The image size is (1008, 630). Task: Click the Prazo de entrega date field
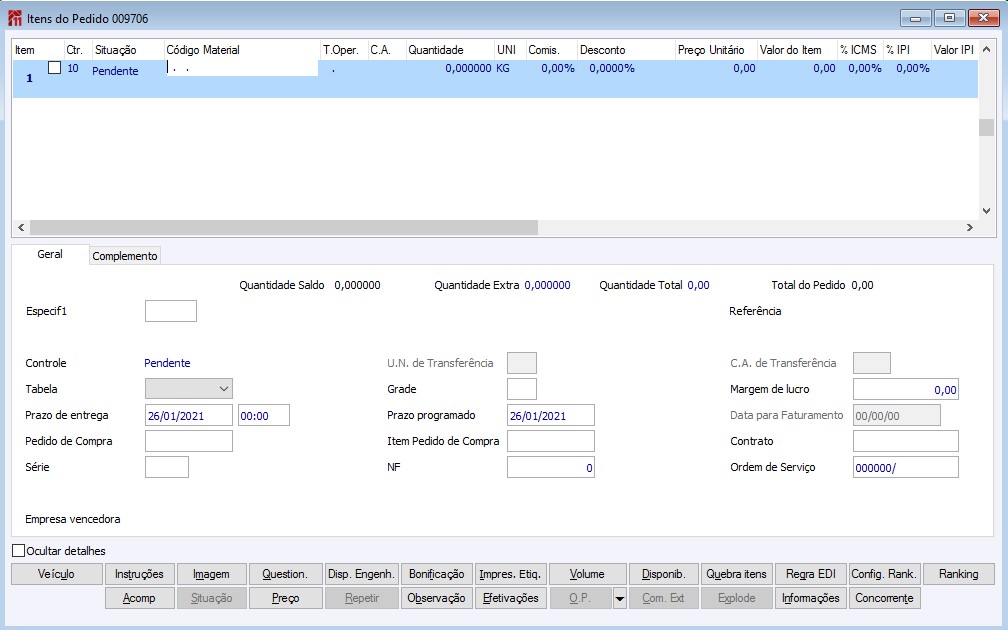point(189,415)
